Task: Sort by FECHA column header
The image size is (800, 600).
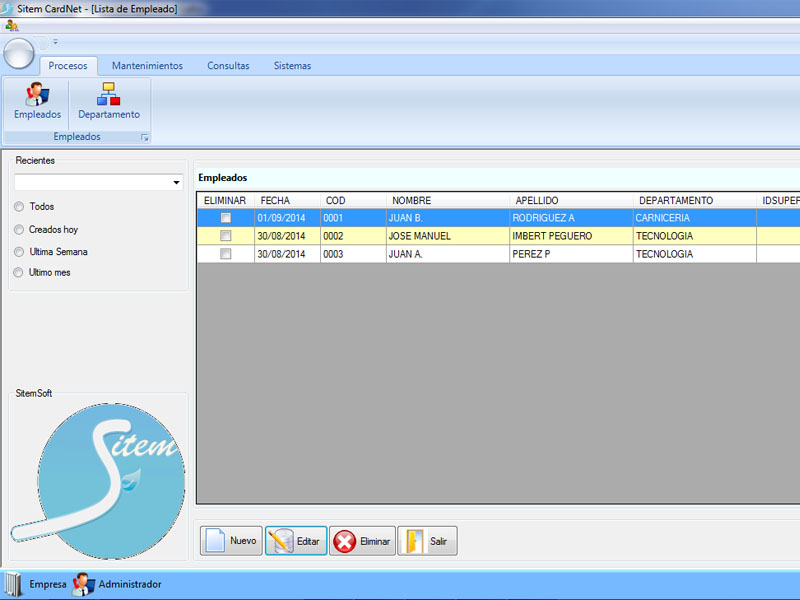Action: (287, 201)
